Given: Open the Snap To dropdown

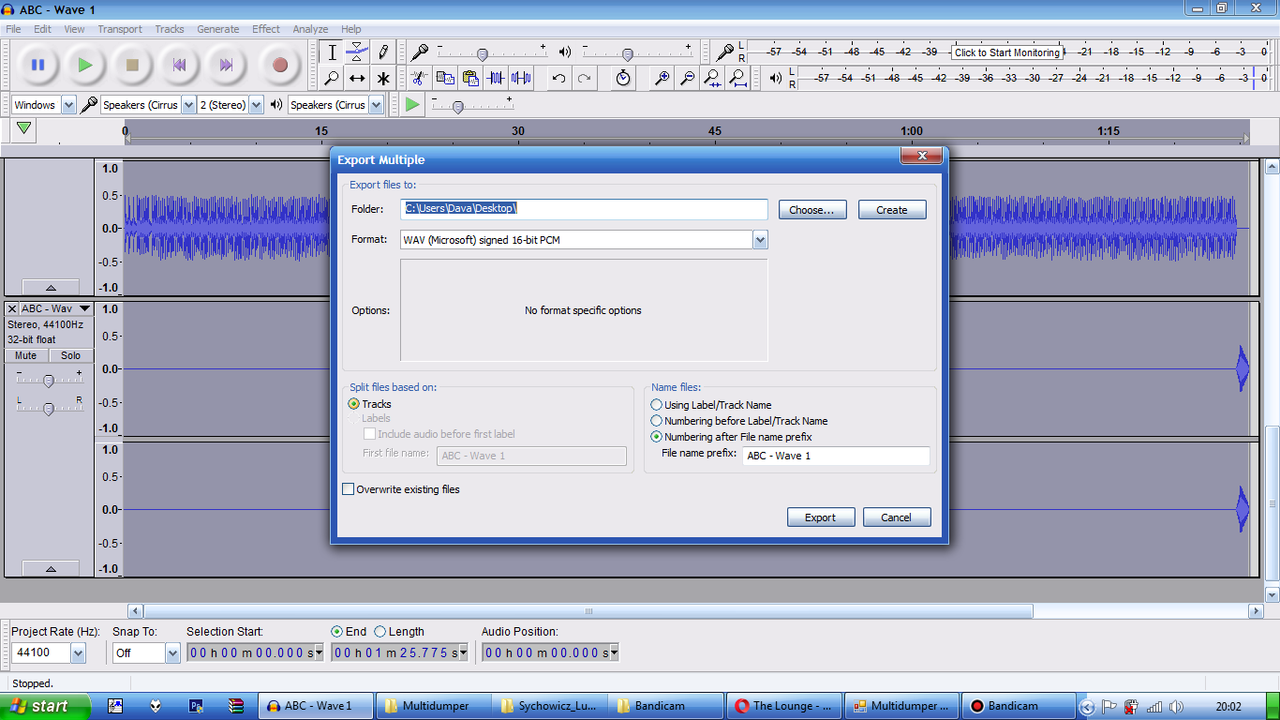Looking at the screenshot, I should 173,653.
